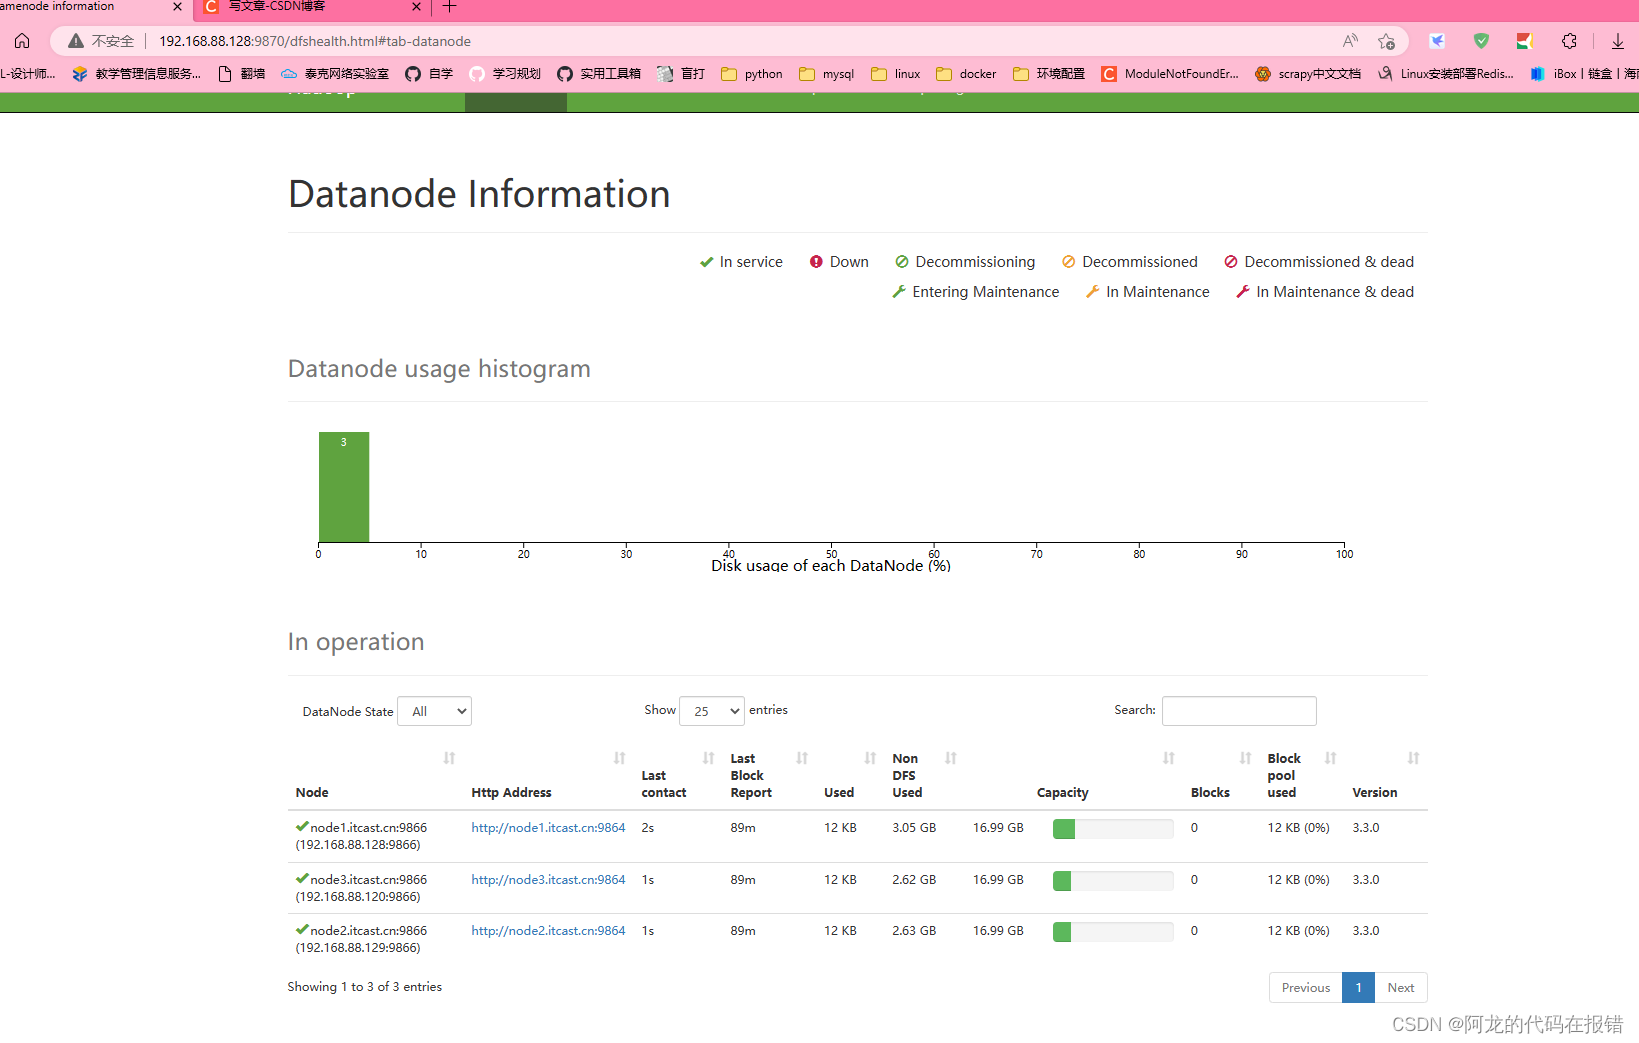Open the browser extensions puzzle icon
Screen dimensions: 1639x1043
click(x=1569, y=41)
